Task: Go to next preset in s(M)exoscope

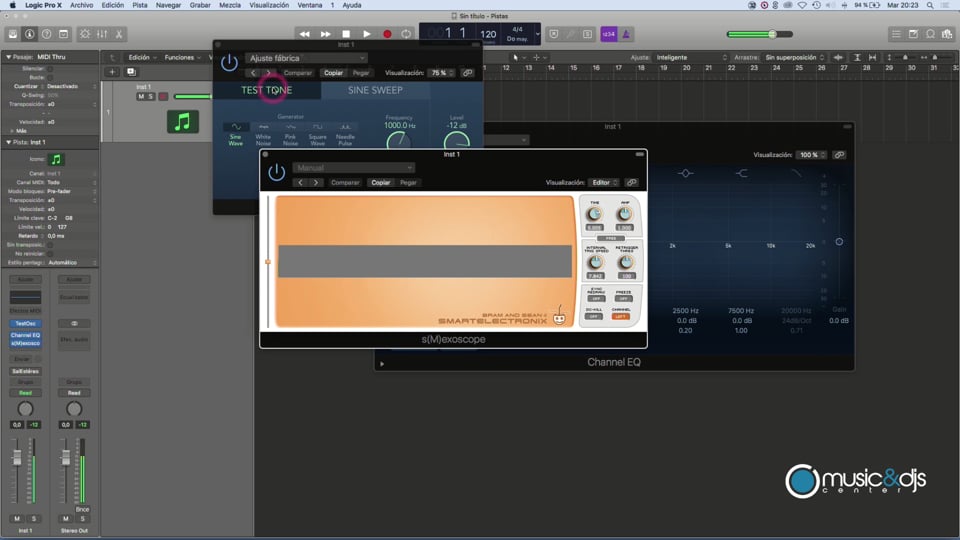Action: [316, 182]
